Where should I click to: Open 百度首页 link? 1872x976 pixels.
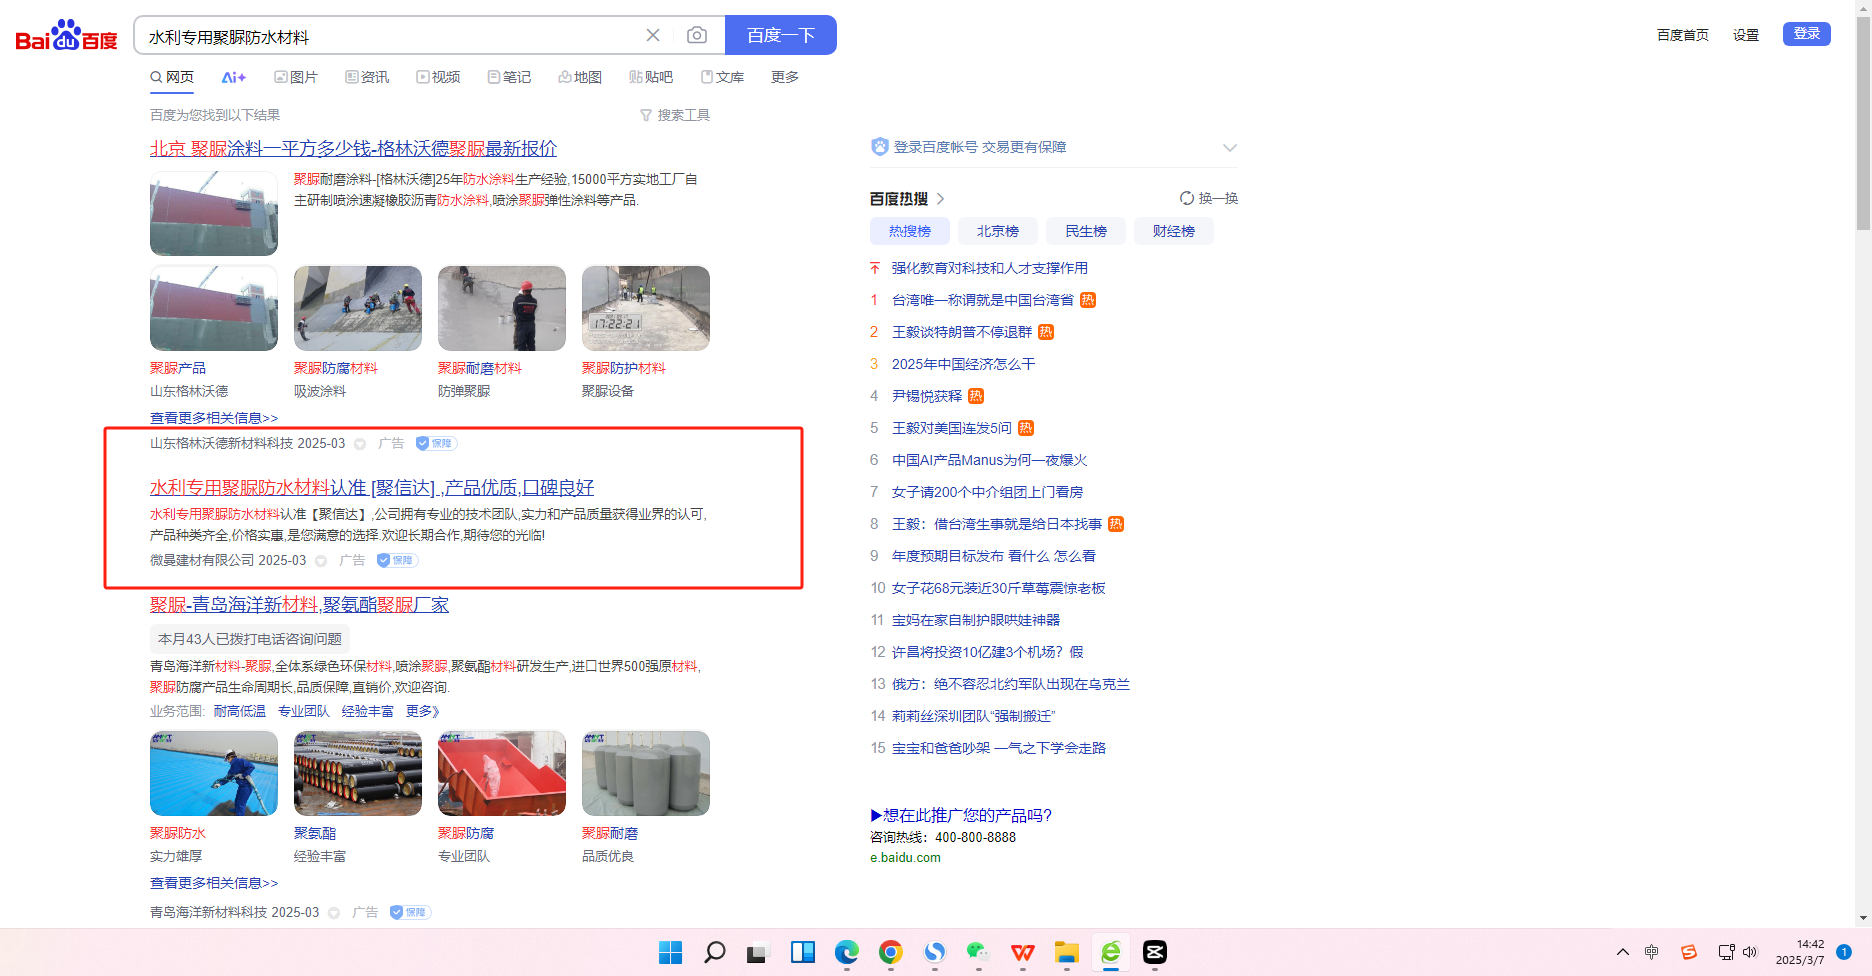tap(1683, 35)
